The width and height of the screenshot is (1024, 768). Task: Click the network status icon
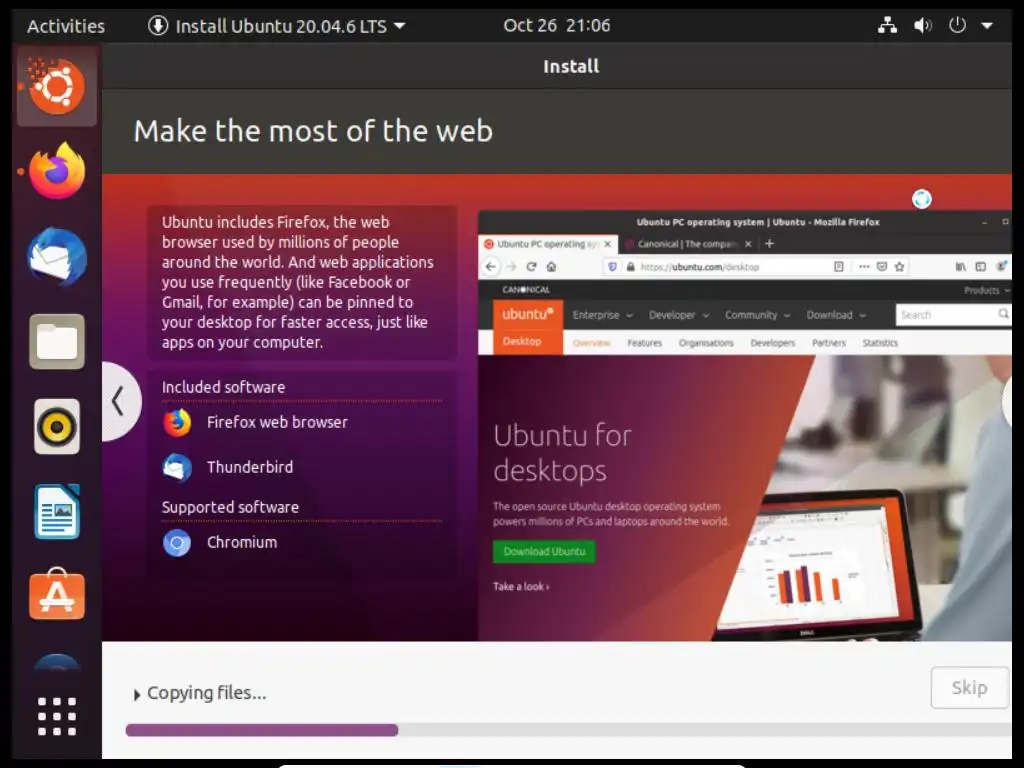pyautogui.click(x=887, y=25)
